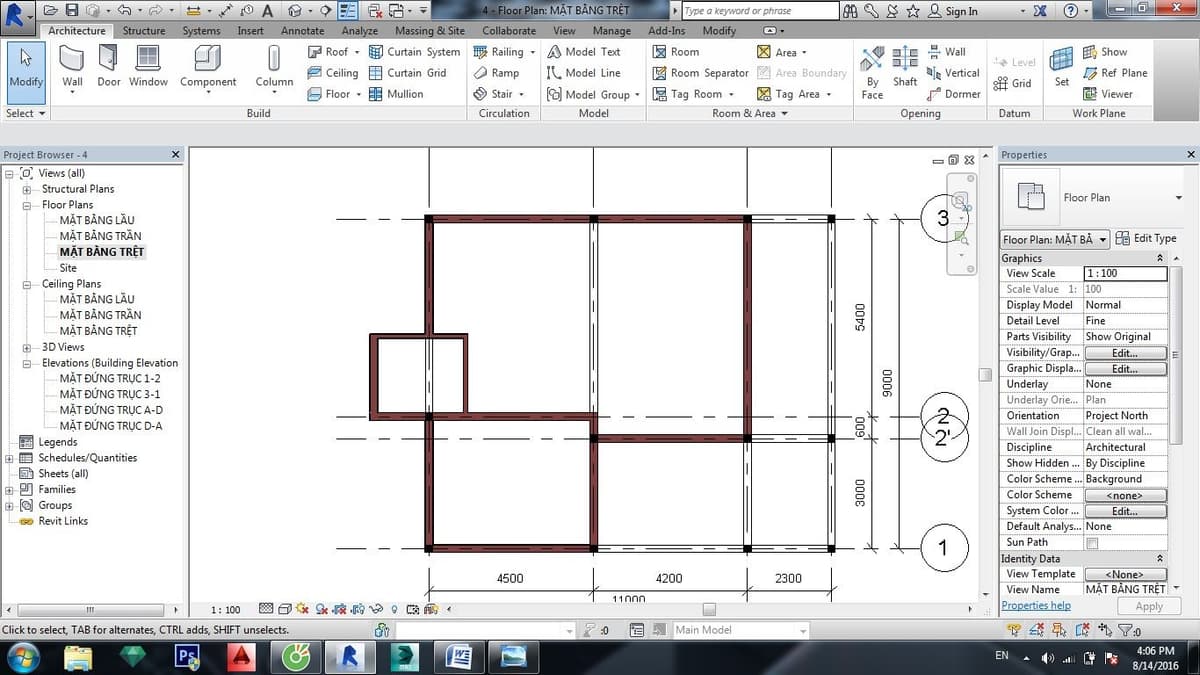Click the Ceiling tool
This screenshot has height=675, width=1200.
pyautogui.click(x=331, y=73)
